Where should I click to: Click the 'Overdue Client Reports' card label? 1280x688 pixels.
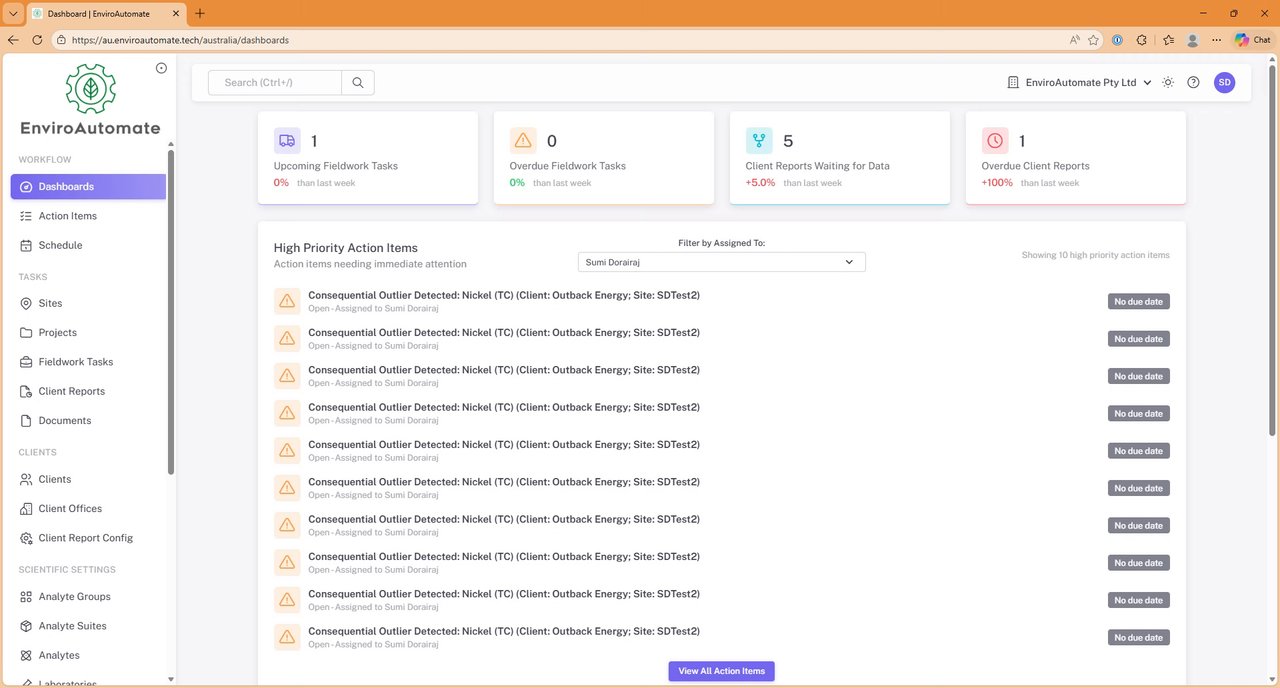[1036, 166]
